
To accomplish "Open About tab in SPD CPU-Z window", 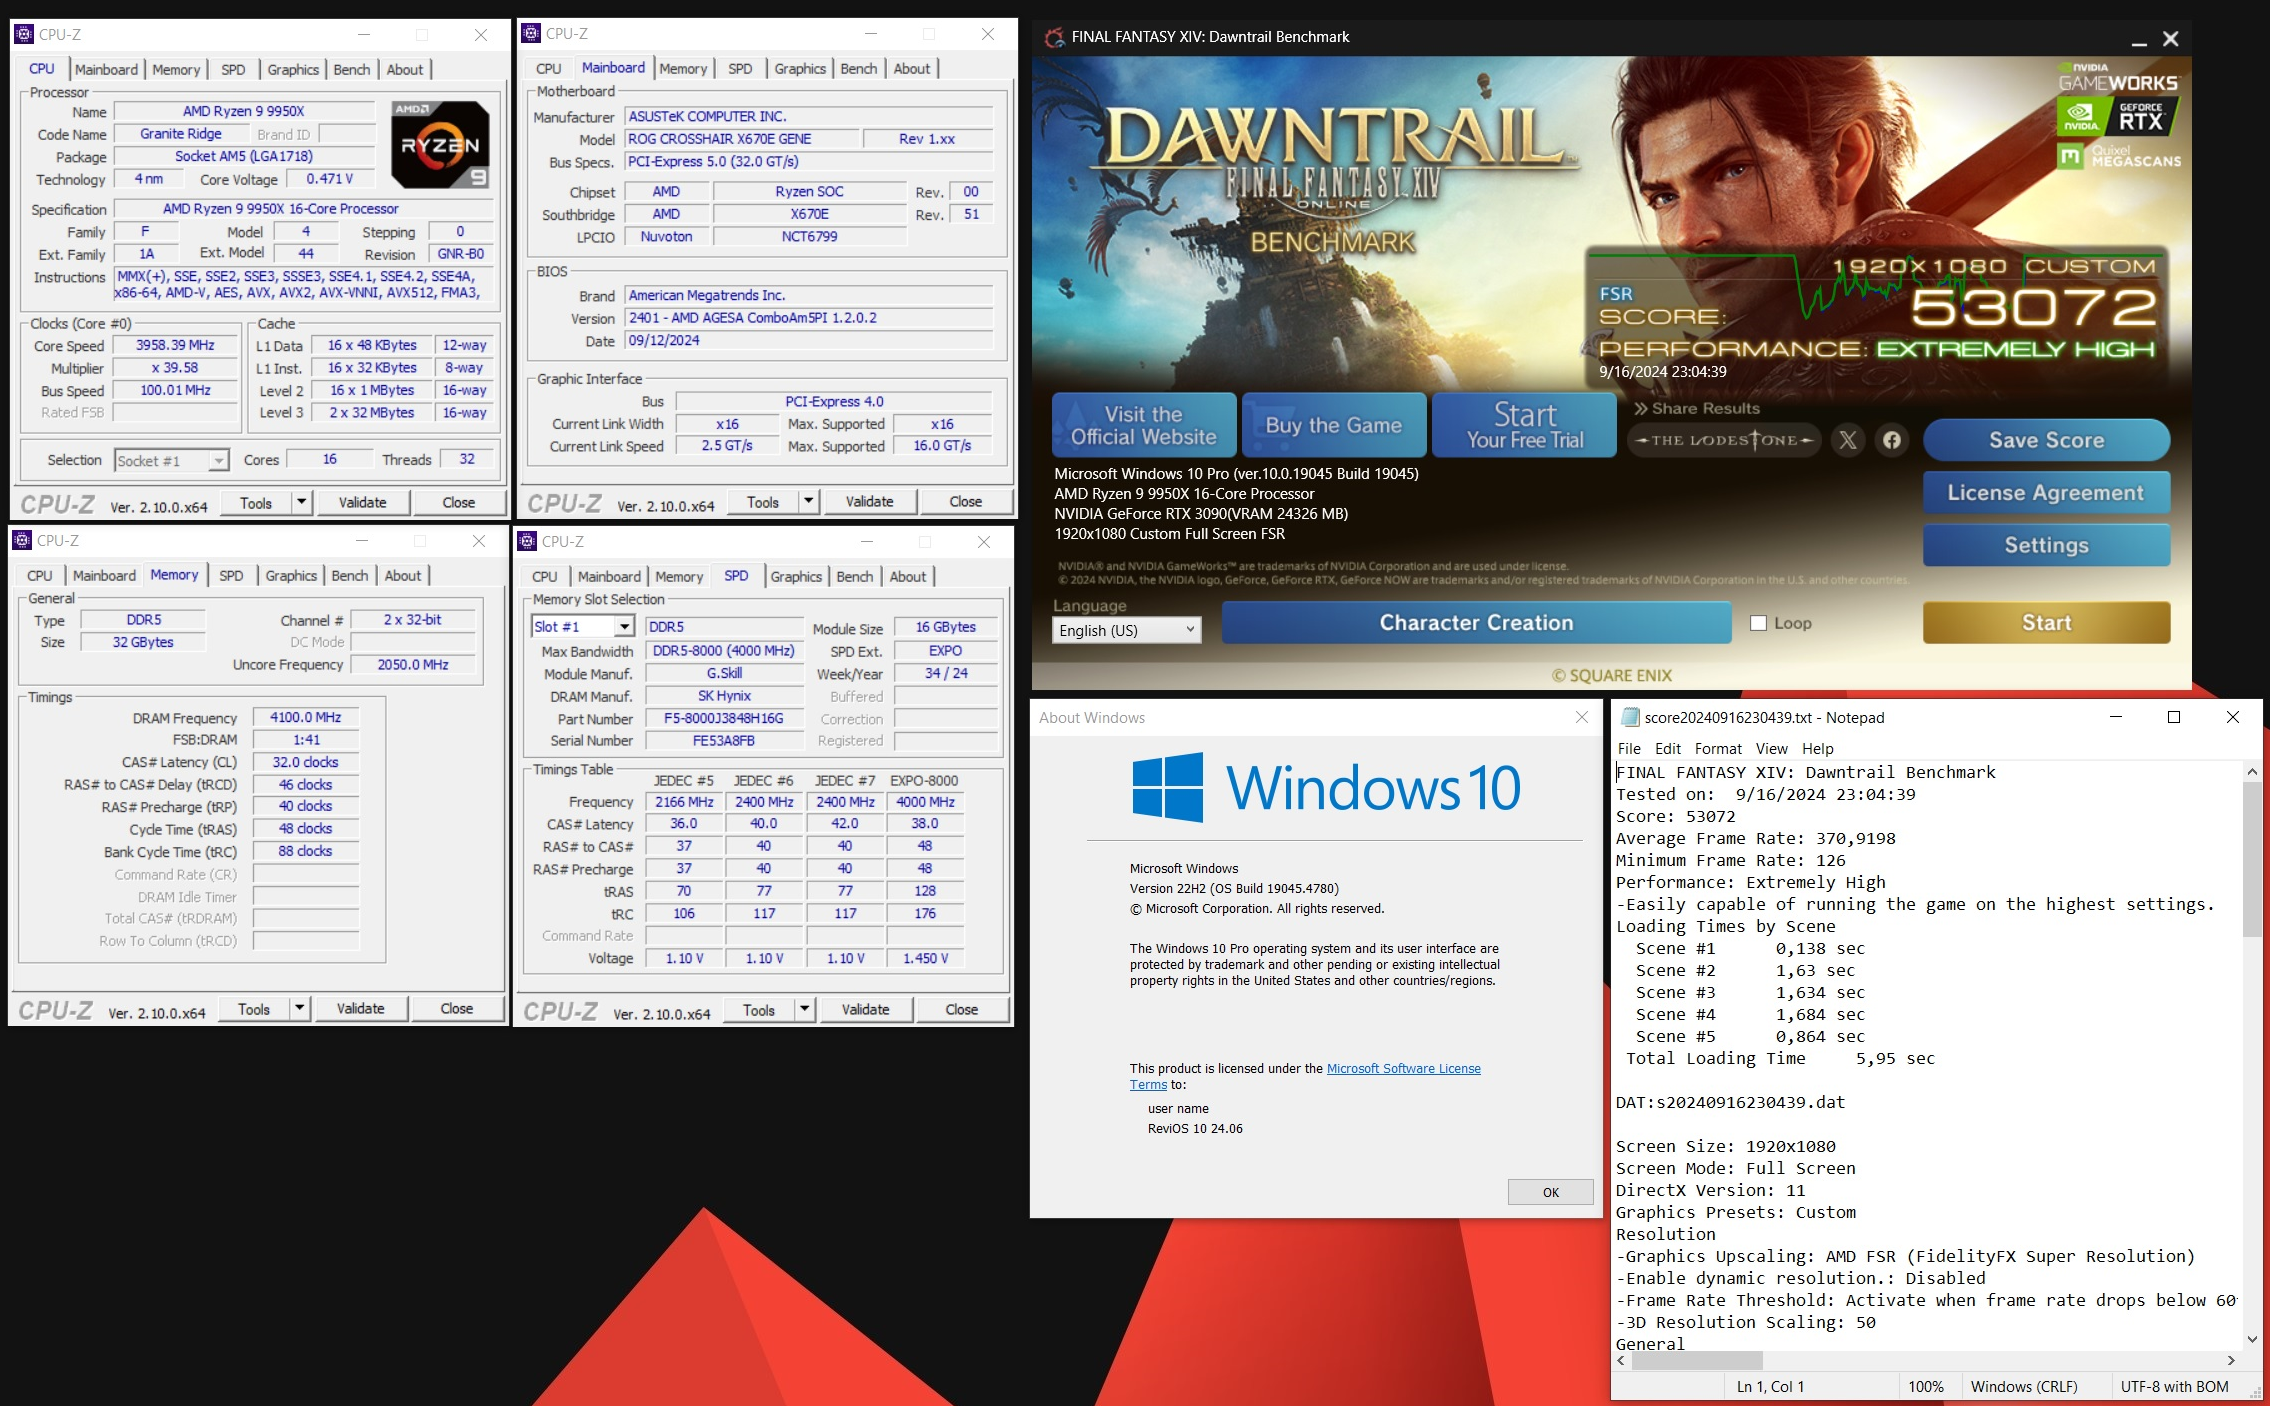I will (x=908, y=576).
